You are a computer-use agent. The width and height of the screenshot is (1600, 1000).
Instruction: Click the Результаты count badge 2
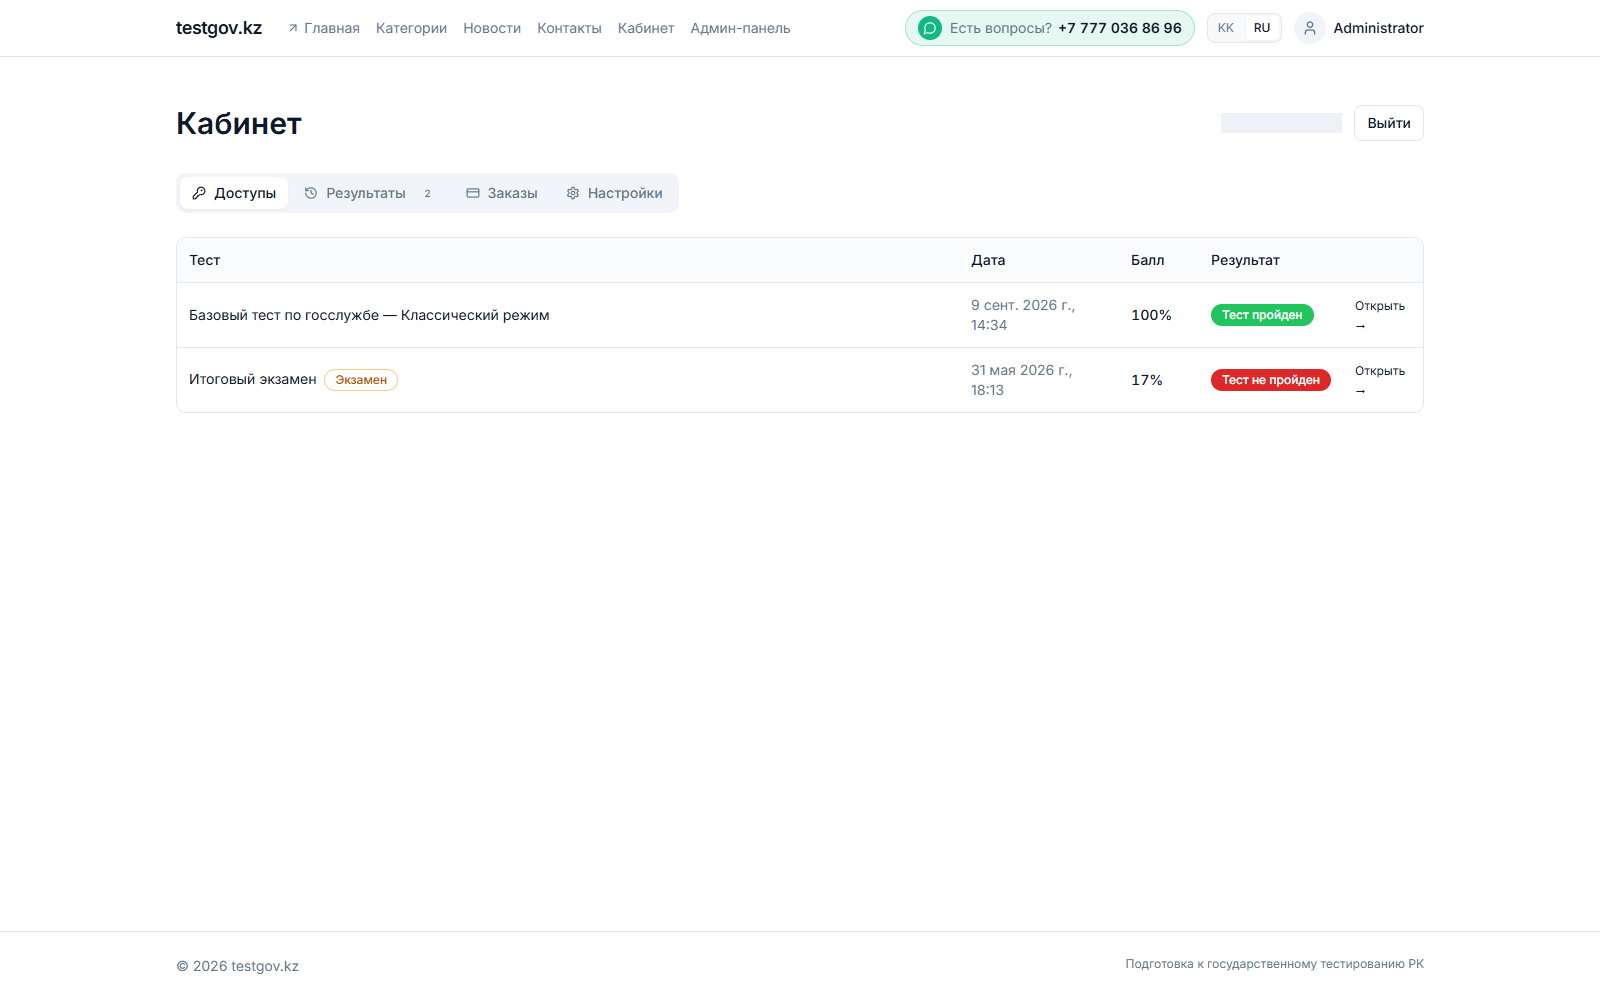point(427,193)
